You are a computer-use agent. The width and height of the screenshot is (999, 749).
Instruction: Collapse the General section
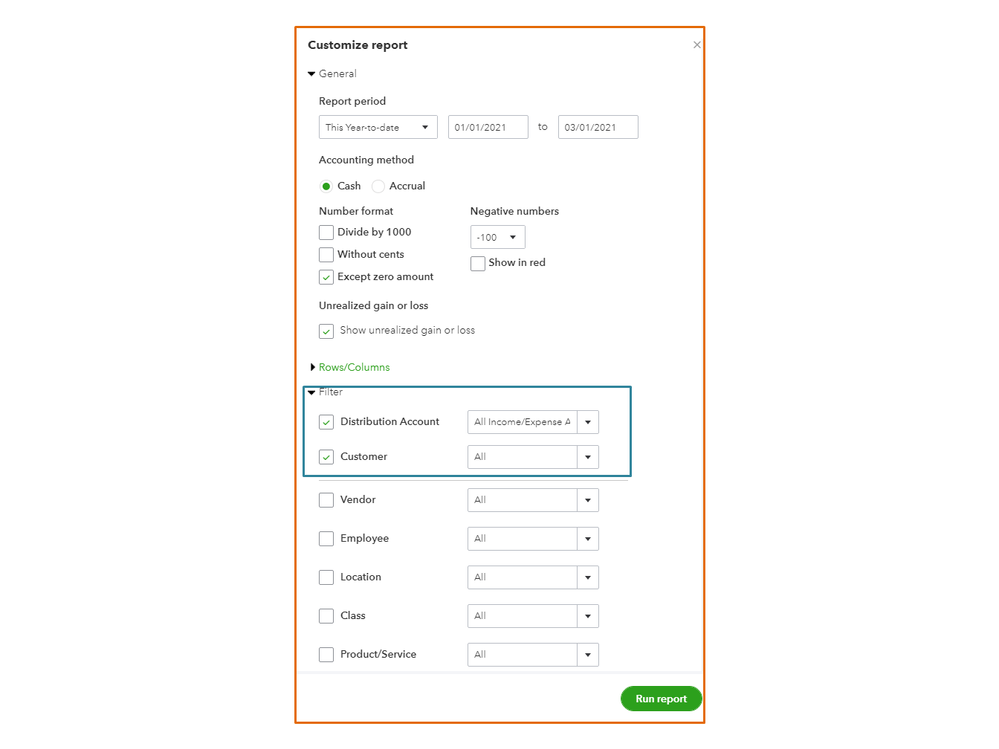click(x=312, y=74)
